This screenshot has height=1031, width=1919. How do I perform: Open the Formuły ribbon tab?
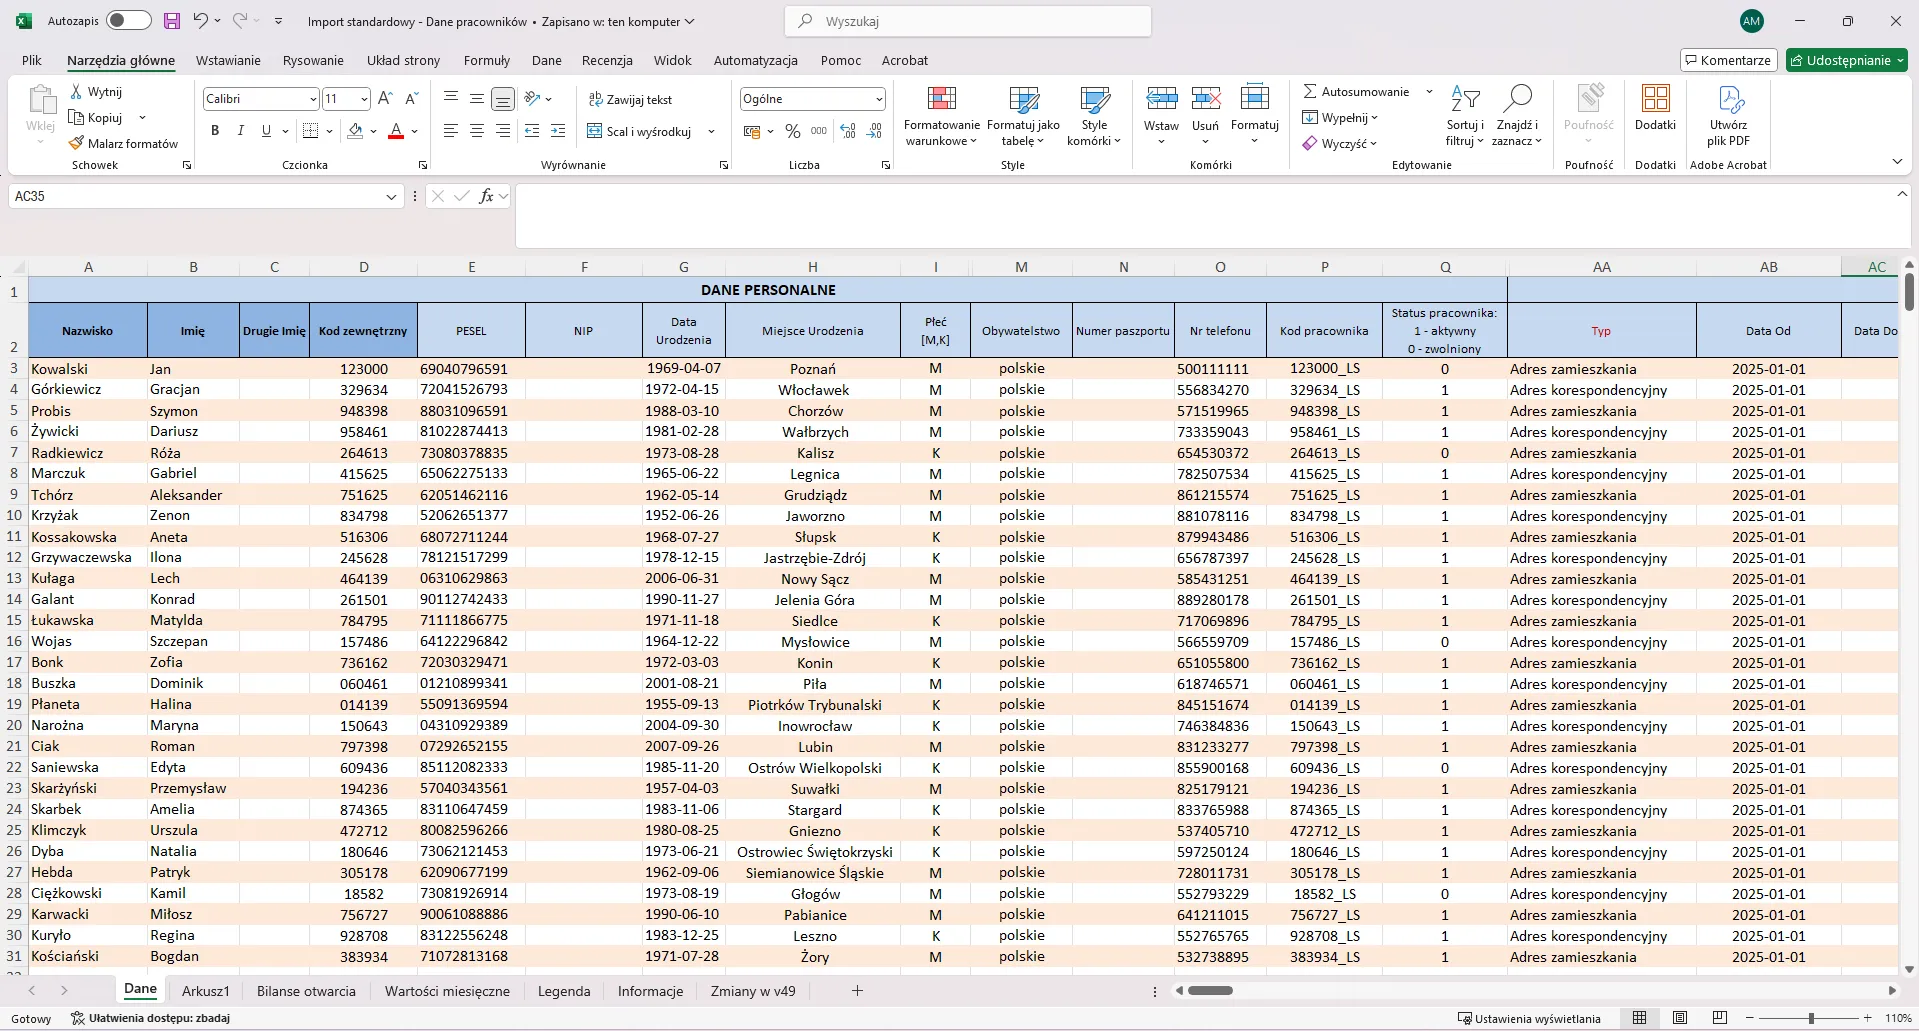pos(487,60)
